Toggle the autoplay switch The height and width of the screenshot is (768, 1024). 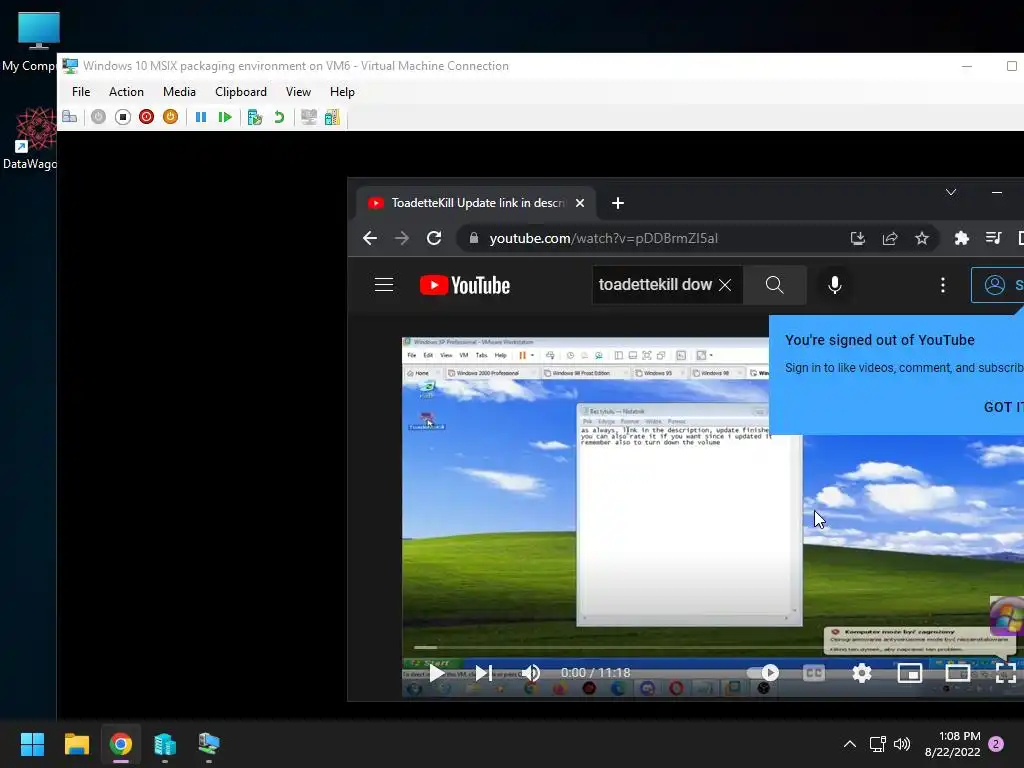click(x=763, y=673)
